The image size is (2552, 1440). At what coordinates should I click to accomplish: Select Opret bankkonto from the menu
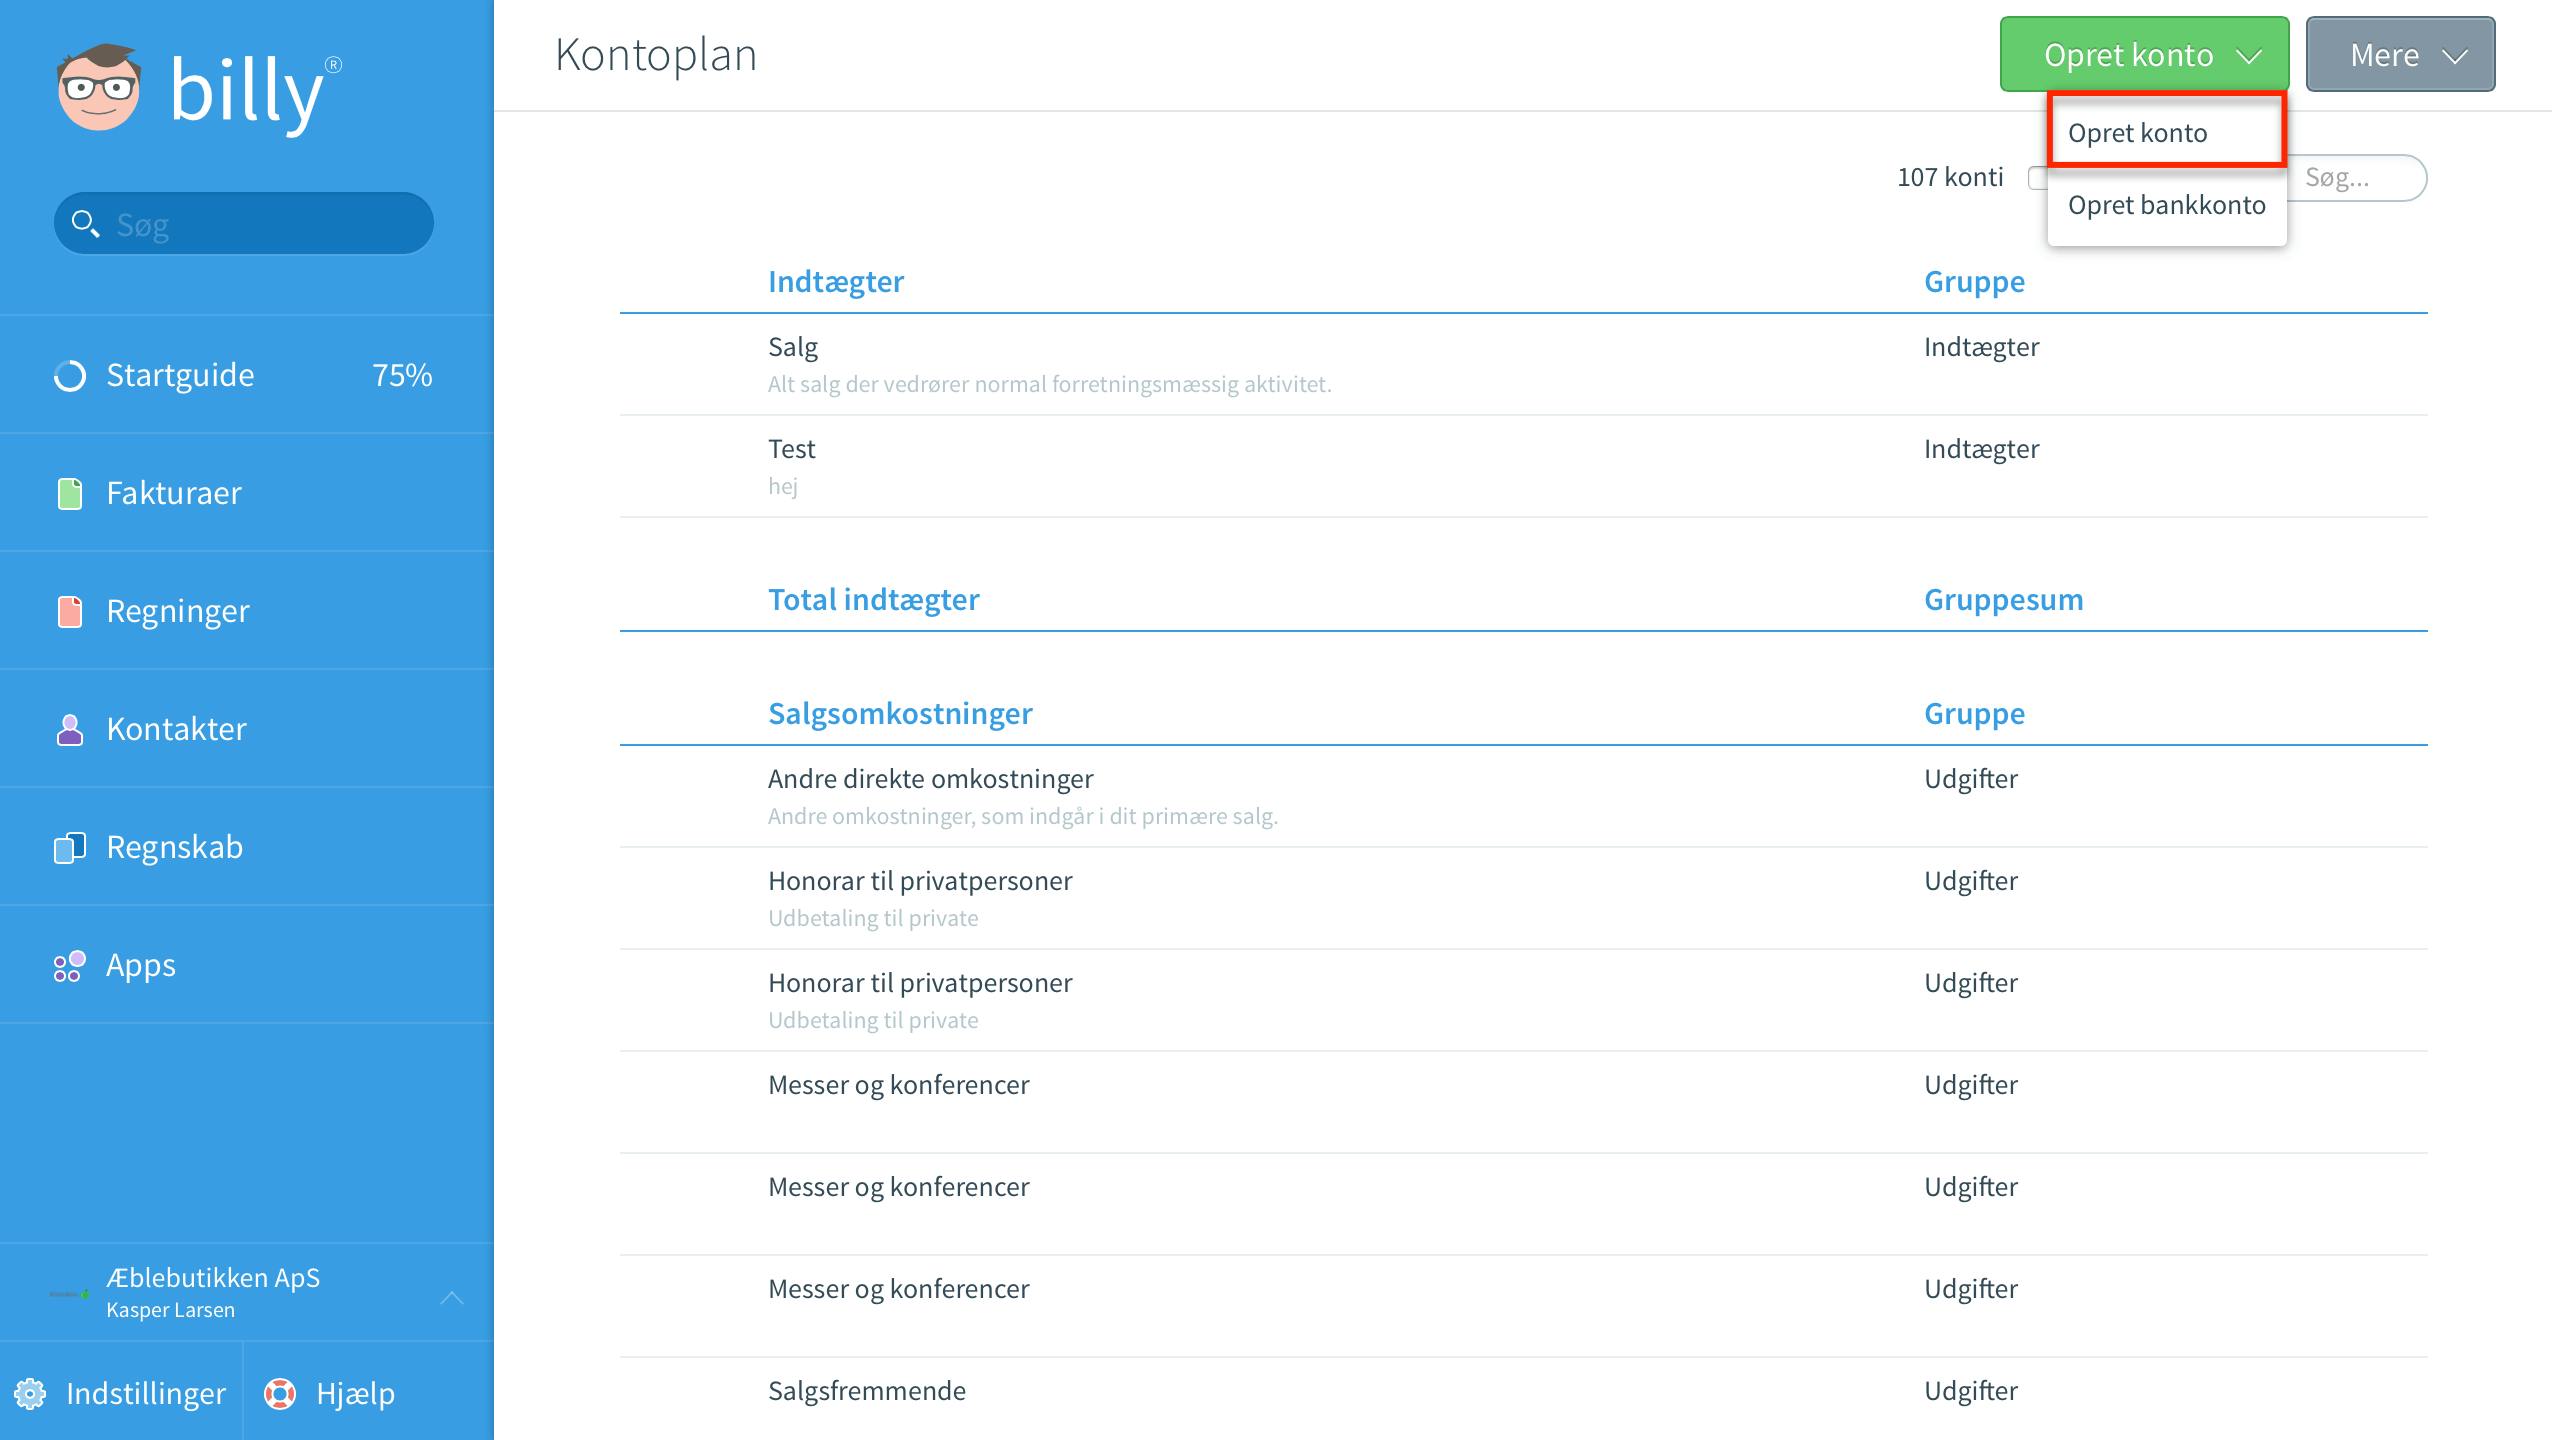2166,205
